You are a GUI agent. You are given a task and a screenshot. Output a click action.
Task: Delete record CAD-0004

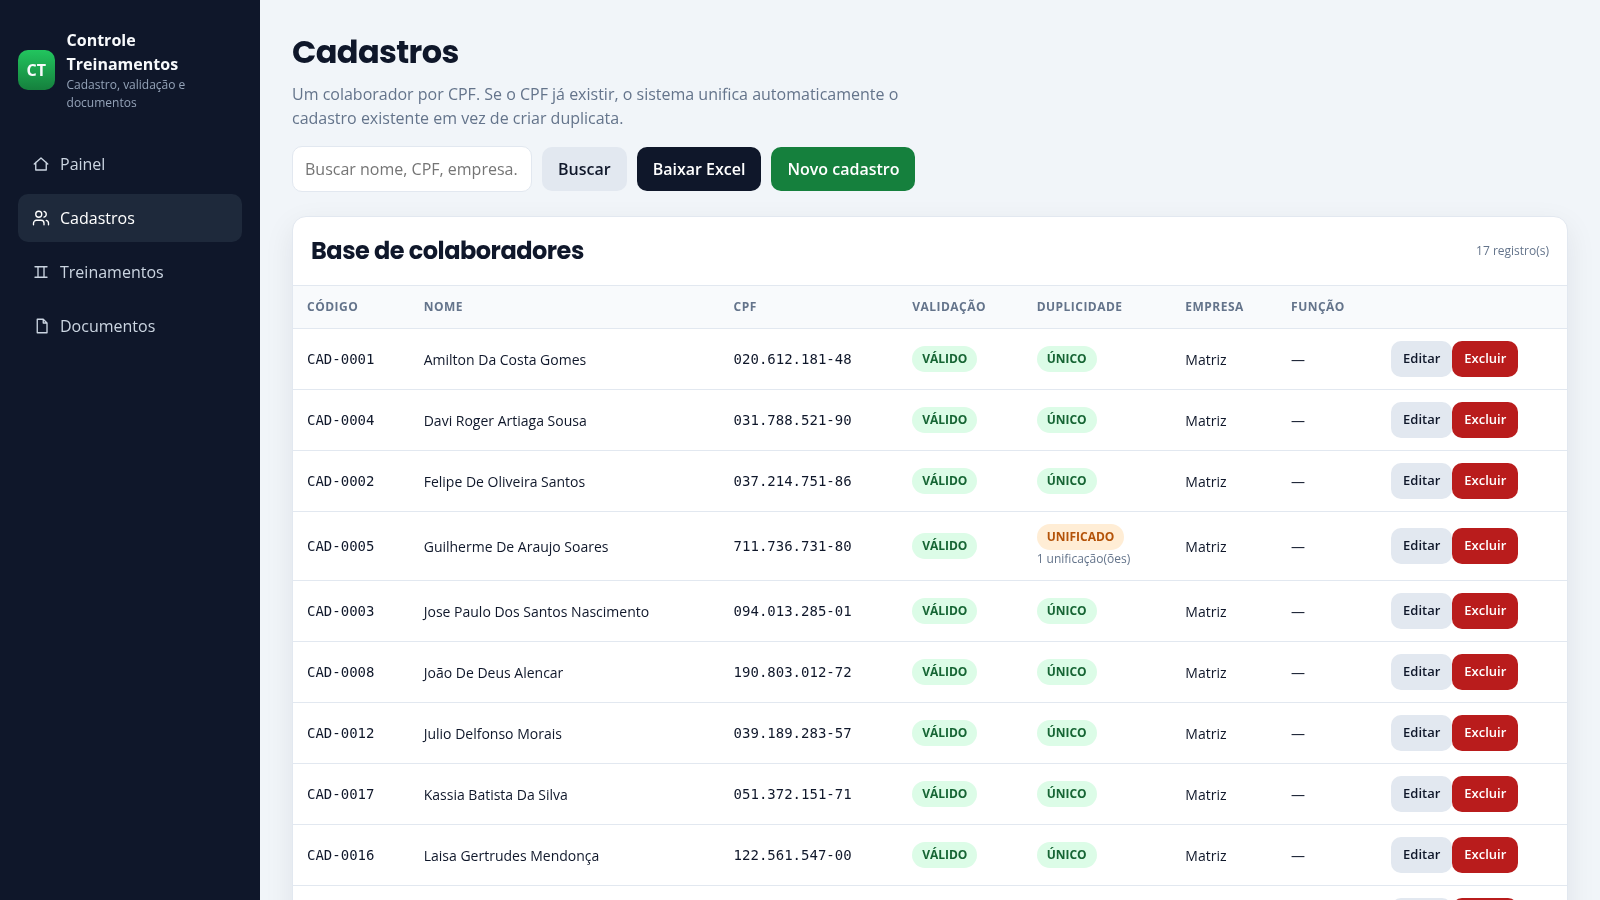point(1485,420)
